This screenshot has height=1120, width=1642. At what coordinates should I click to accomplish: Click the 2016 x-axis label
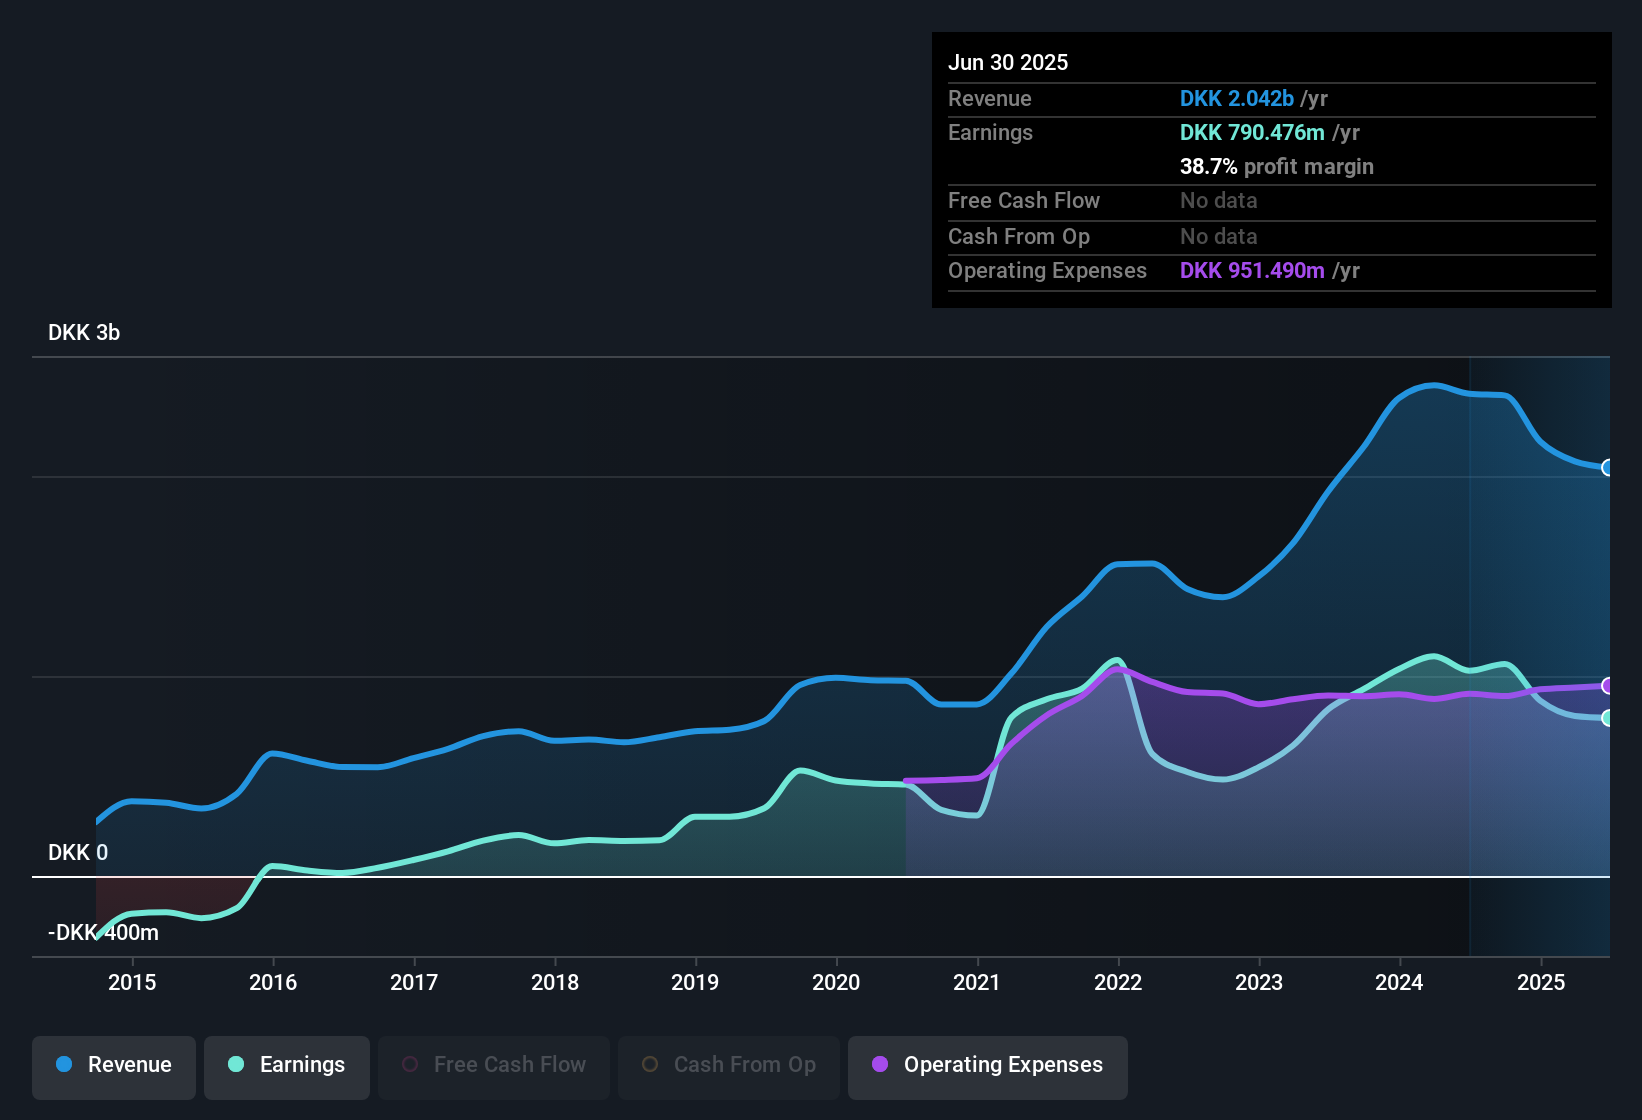click(x=273, y=982)
